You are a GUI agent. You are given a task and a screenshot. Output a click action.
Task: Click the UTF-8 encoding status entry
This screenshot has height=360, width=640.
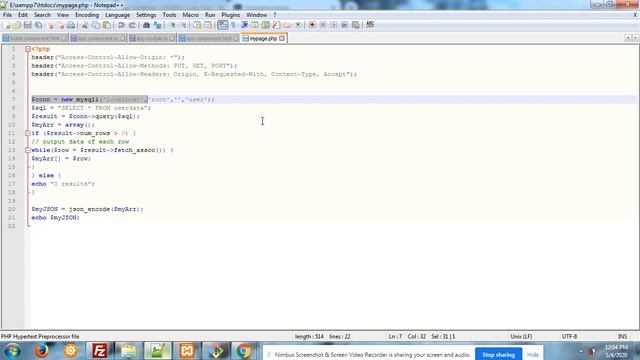pos(569,337)
